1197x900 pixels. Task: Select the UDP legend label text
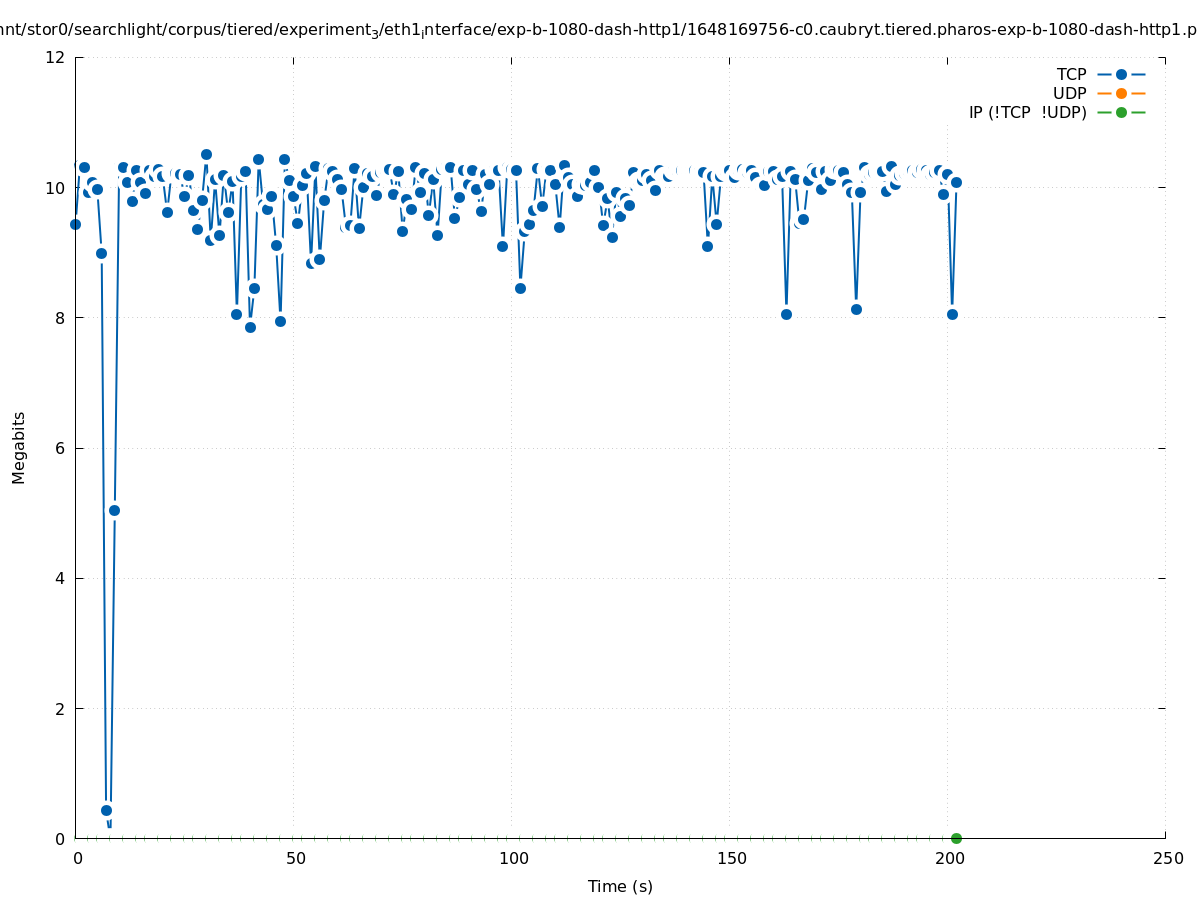pyautogui.click(x=1069, y=93)
